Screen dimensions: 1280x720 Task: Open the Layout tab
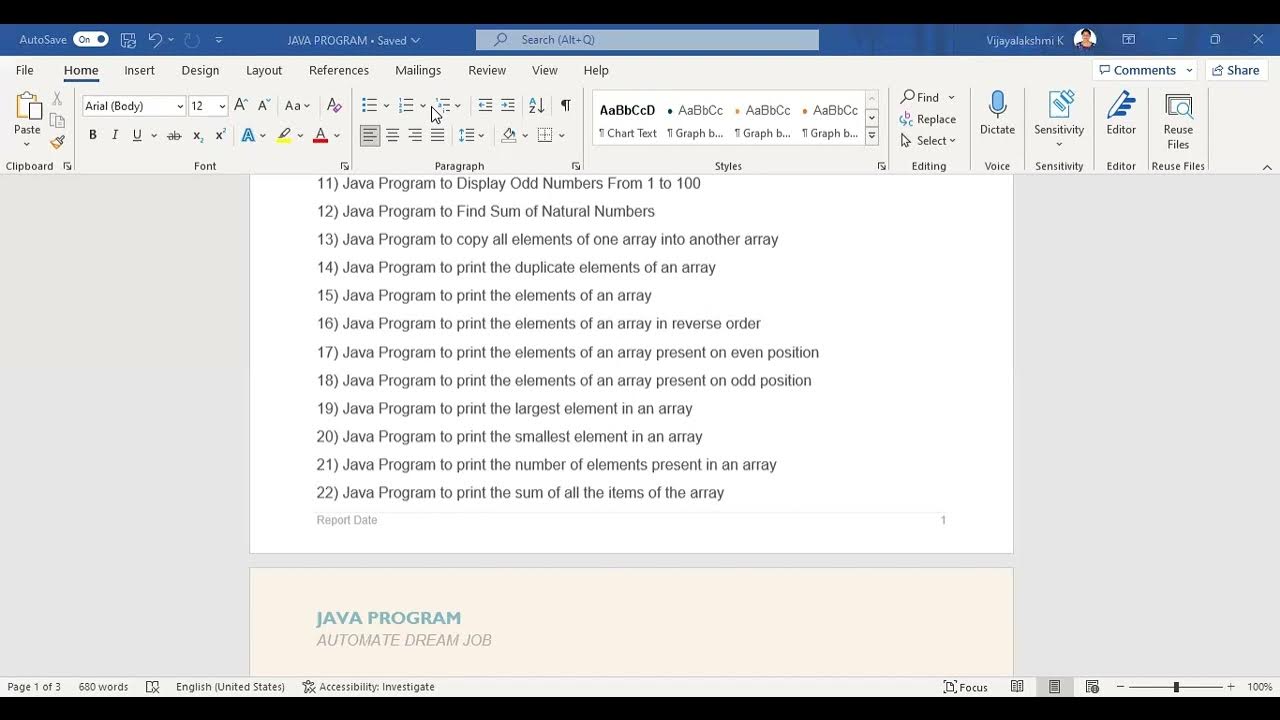point(264,70)
